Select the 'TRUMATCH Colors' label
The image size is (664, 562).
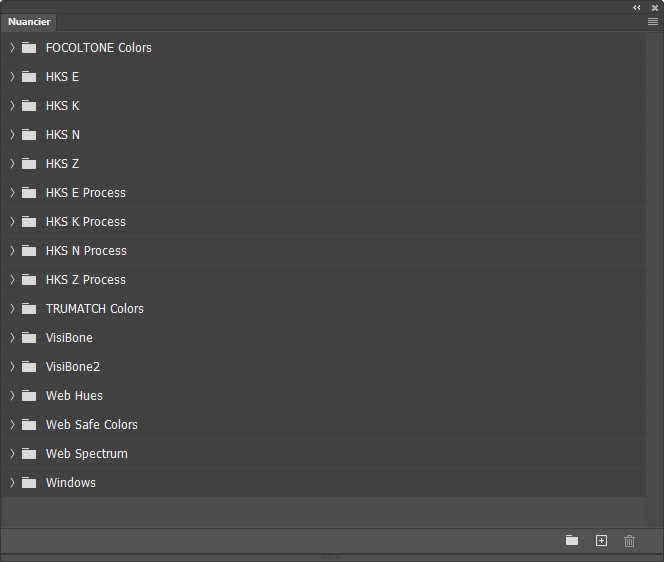[95, 309]
